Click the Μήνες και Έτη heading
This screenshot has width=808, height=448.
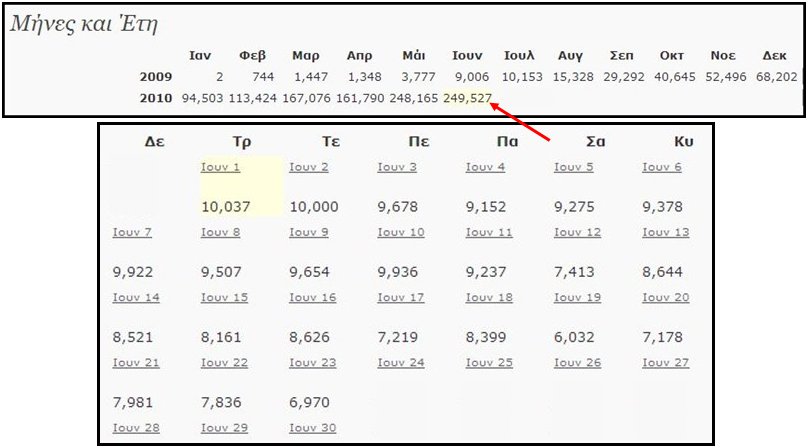coord(84,25)
